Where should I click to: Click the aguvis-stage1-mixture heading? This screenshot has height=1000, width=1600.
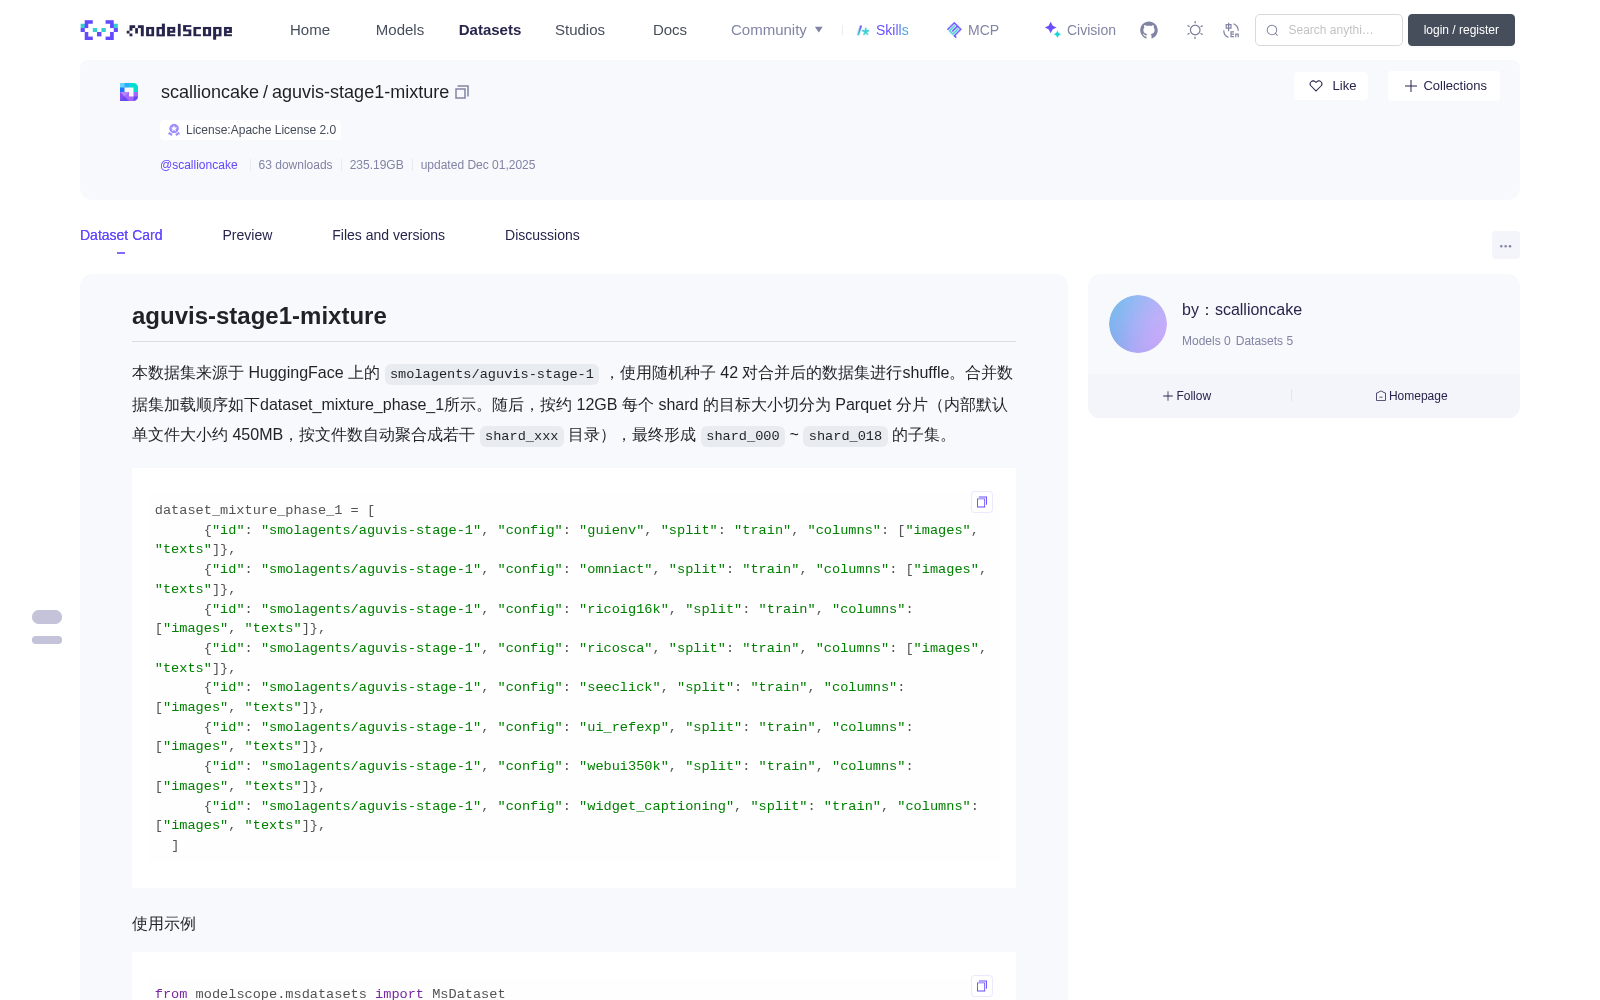pos(259,316)
